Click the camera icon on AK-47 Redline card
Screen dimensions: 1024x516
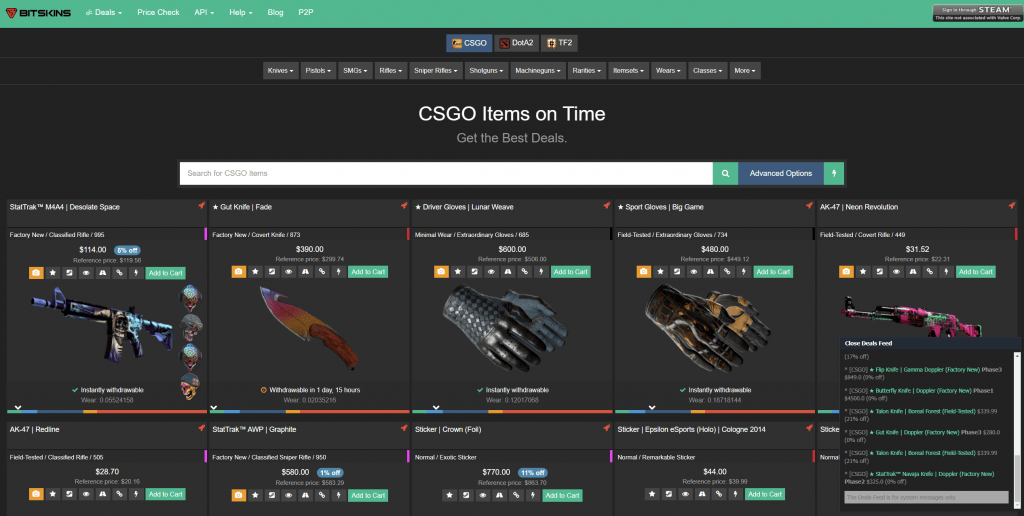pos(36,494)
